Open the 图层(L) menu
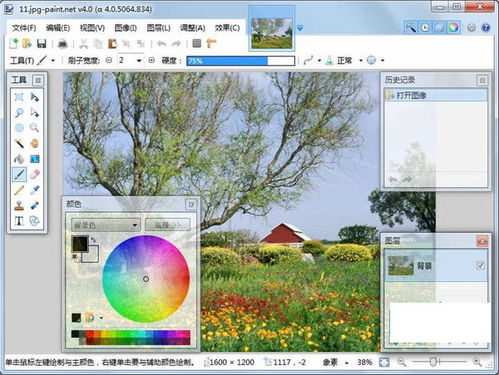This screenshot has width=499, height=375. click(x=159, y=28)
